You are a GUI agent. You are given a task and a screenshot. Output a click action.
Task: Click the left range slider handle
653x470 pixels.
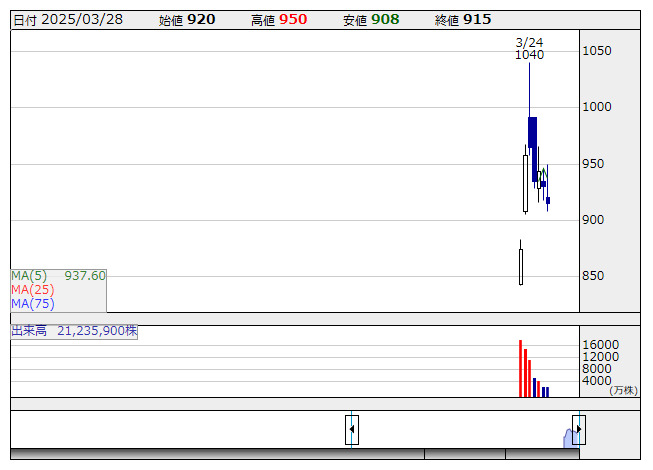tap(352, 430)
